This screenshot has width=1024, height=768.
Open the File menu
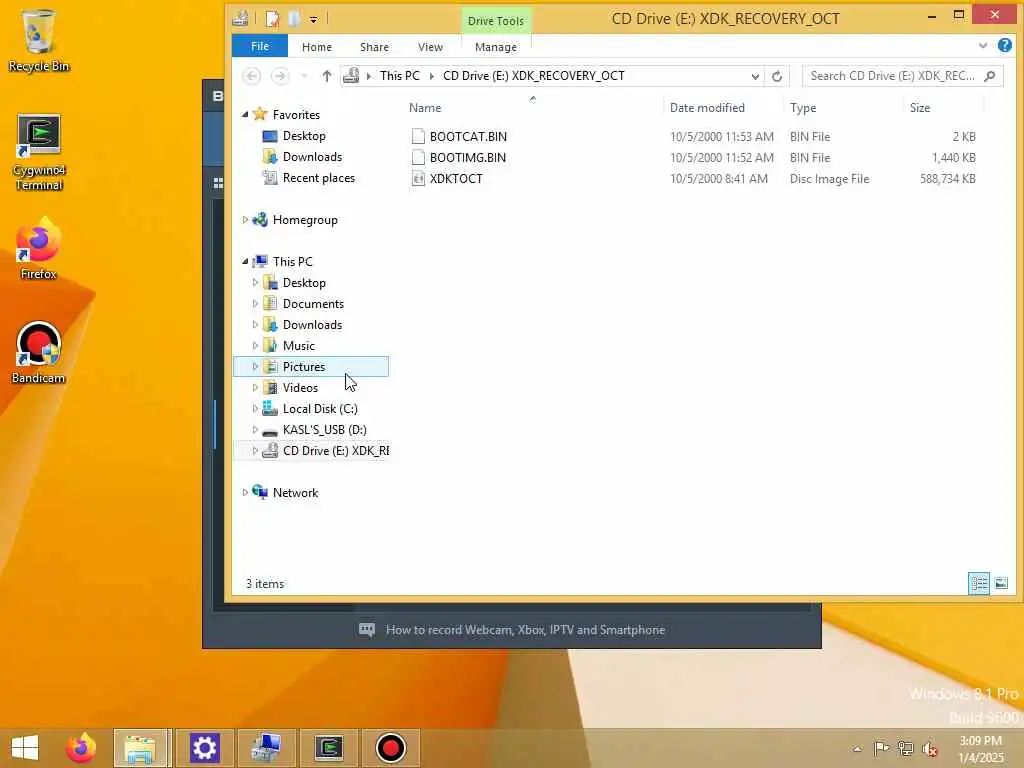tap(260, 46)
